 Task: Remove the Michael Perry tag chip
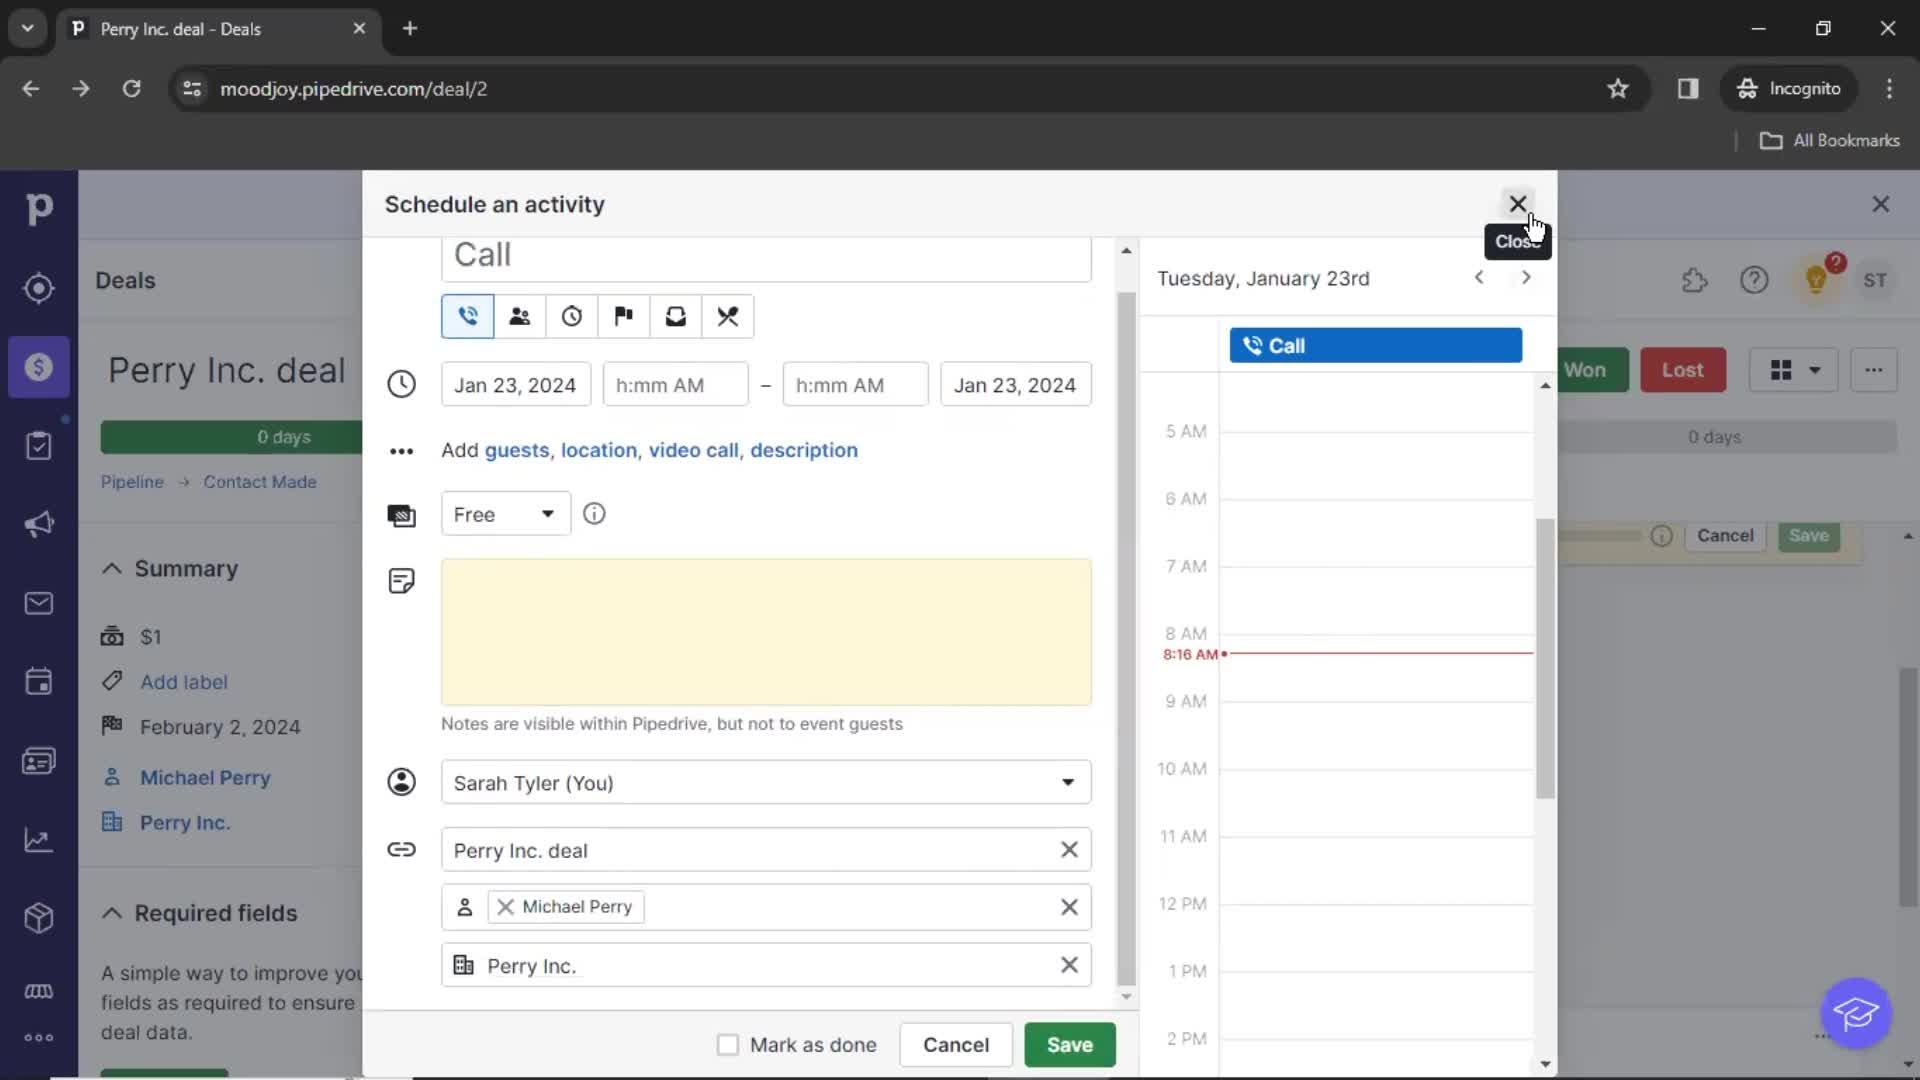point(506,907)
